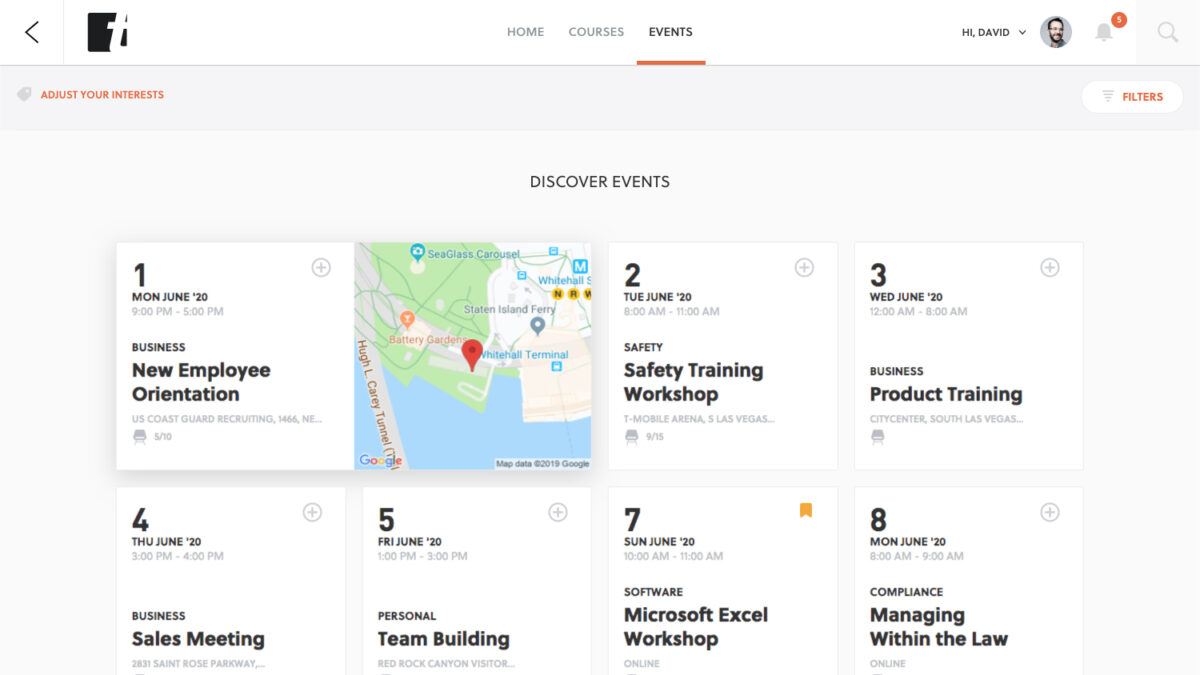Open the Microsoft Excel Workshop title

click(696, 627)
